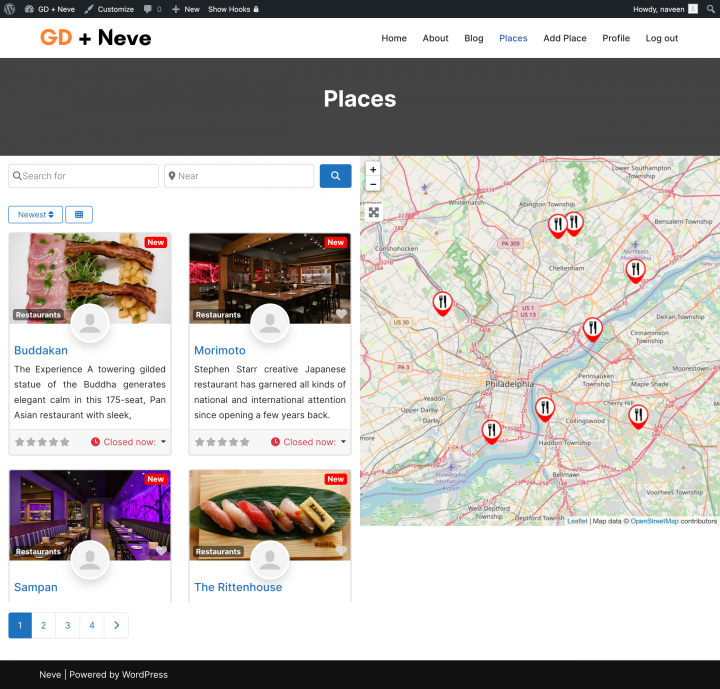Favorite the Morimoto listing with heart icon
The image size is (720, 689).
click(x=341, y=314)
